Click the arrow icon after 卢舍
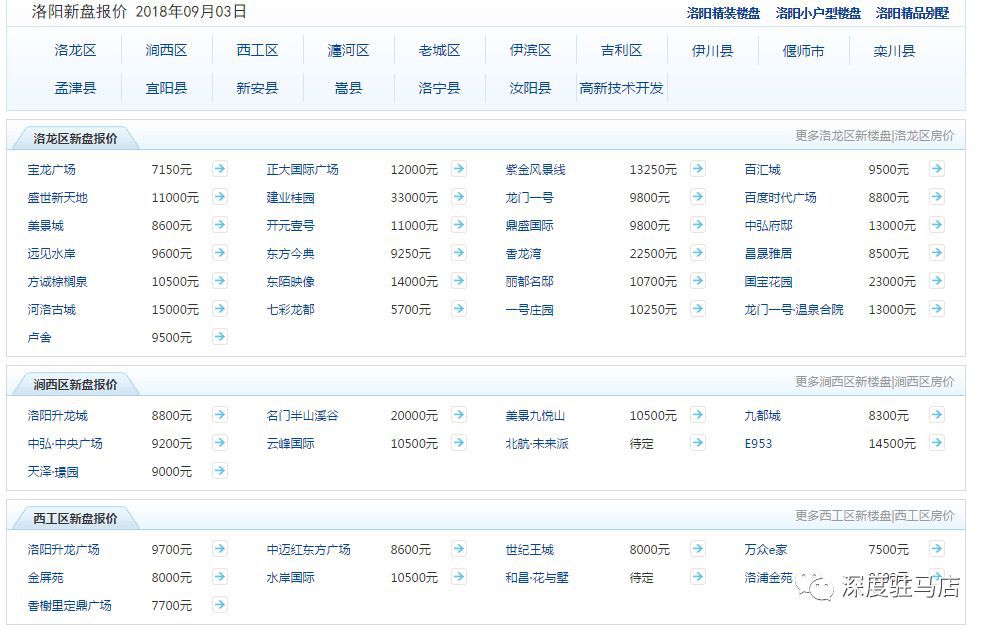 [x=219, y=337]
